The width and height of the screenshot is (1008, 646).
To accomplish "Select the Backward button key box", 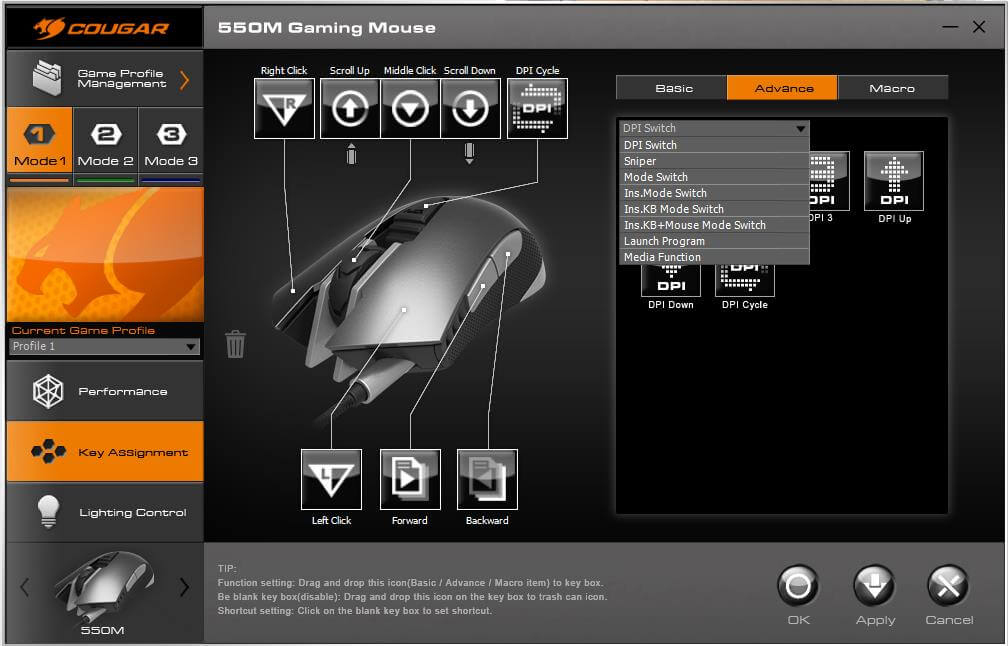I will (487, 480).
